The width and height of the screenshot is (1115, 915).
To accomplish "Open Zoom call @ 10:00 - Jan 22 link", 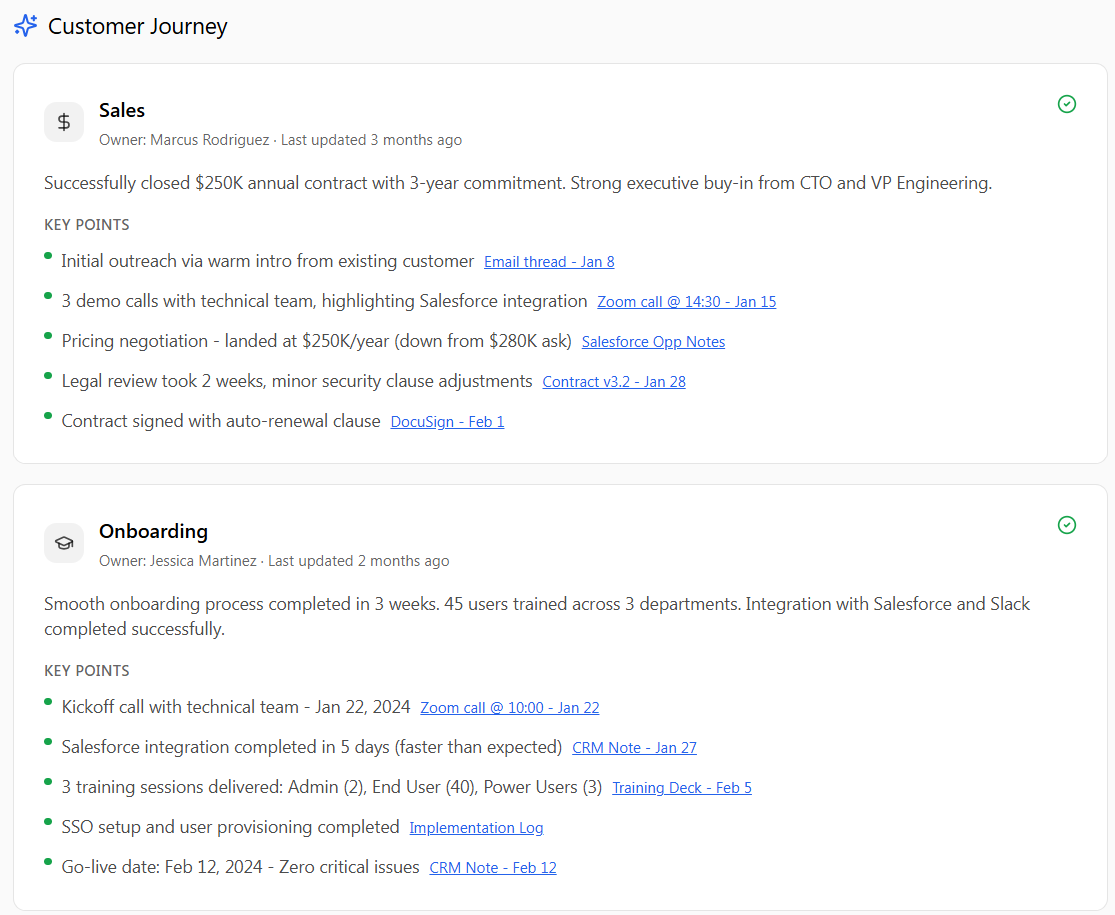I will click(x=510, y=708).
